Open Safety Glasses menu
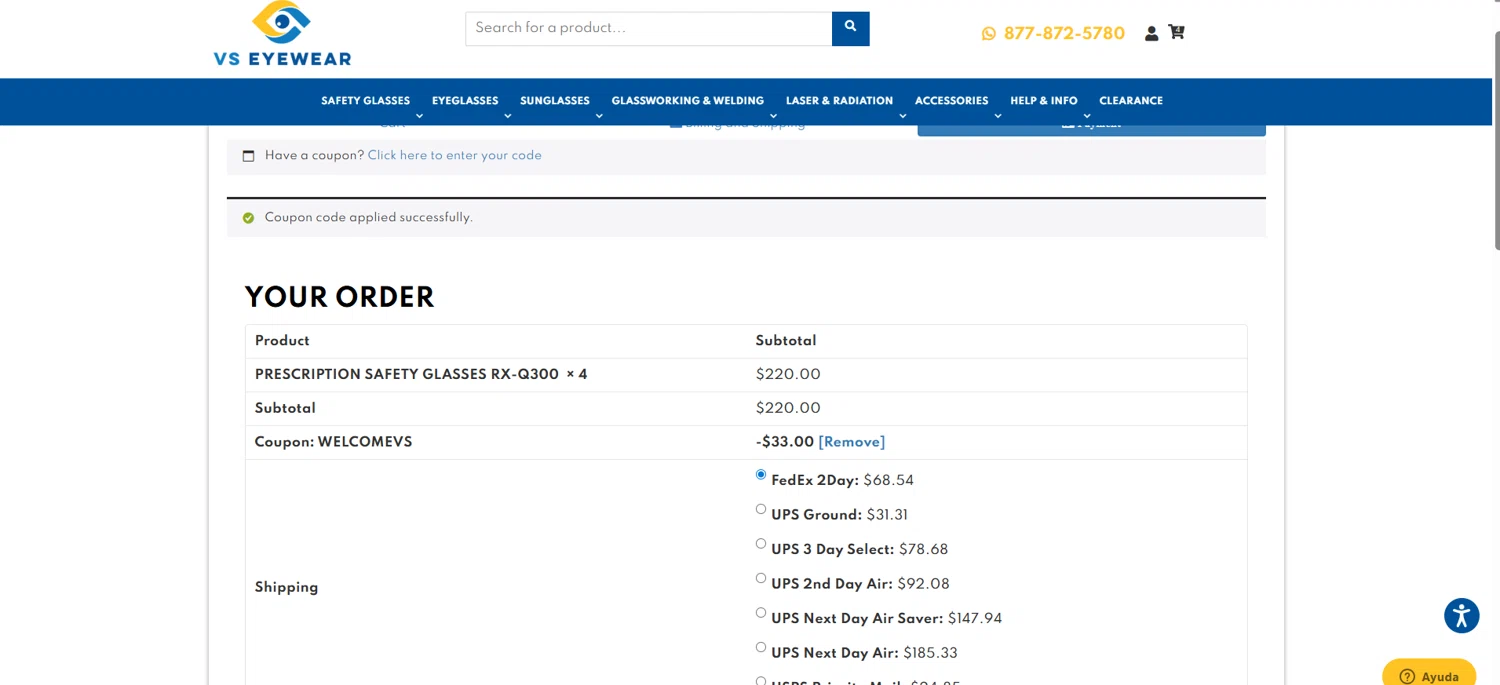The width and height of the screenshot is (1500, 685). click(365, 101)
